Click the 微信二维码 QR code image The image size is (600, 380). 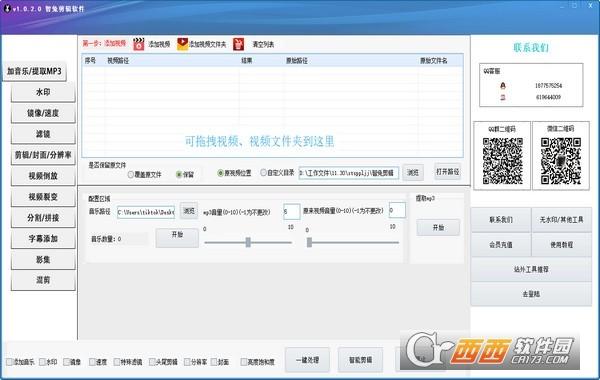pyautogui.click(x=561, y=161)
